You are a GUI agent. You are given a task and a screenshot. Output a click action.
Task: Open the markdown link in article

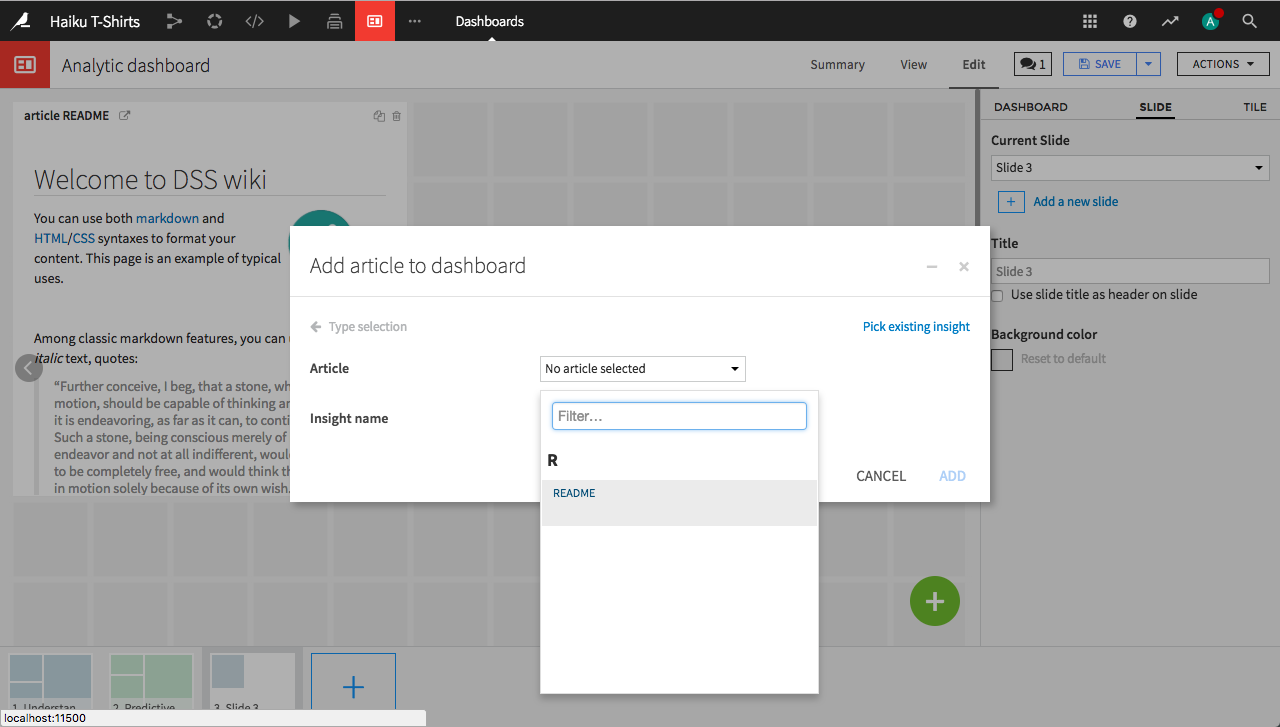point(167,218)
